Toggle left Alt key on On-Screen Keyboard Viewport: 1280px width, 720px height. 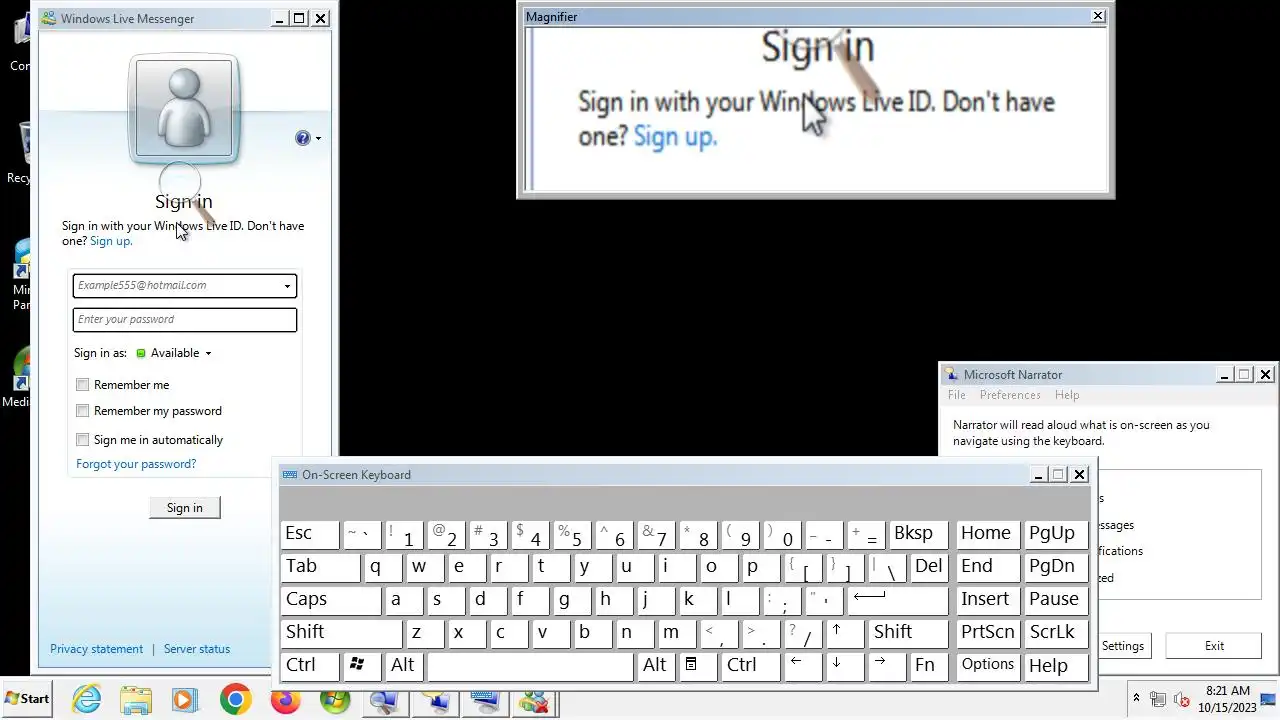coord(403,665)
